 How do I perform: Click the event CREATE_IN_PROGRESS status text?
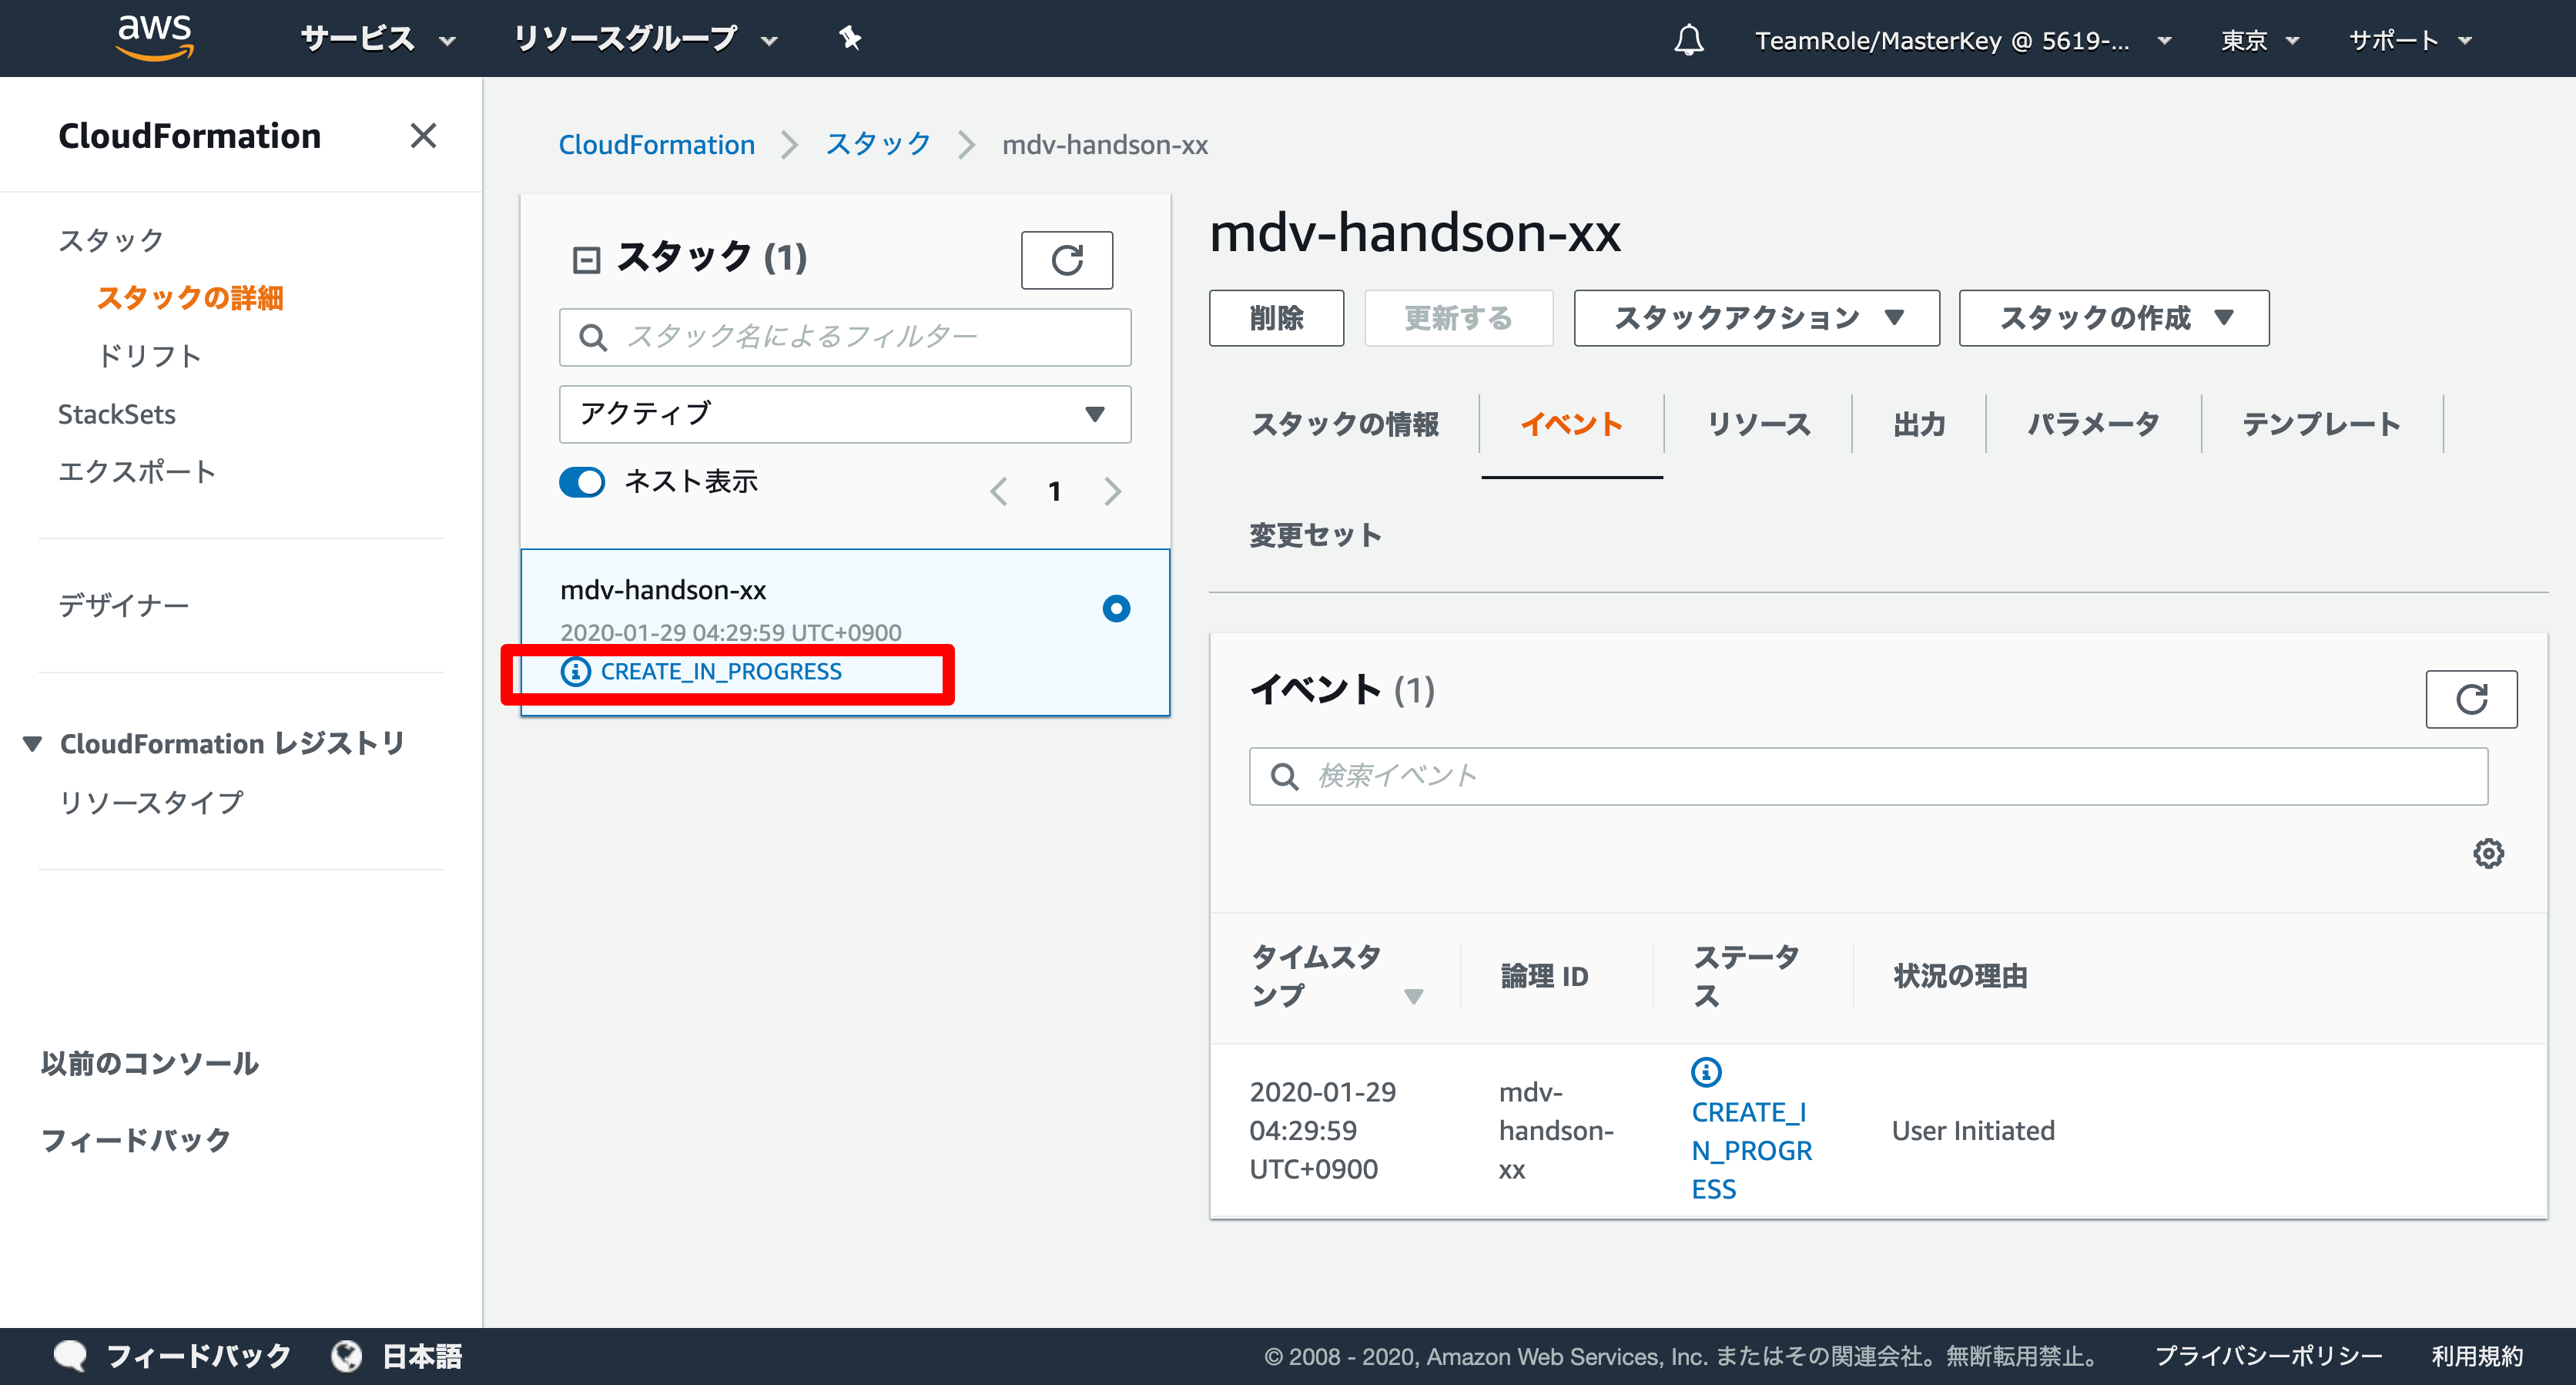click(1751, 1150)
